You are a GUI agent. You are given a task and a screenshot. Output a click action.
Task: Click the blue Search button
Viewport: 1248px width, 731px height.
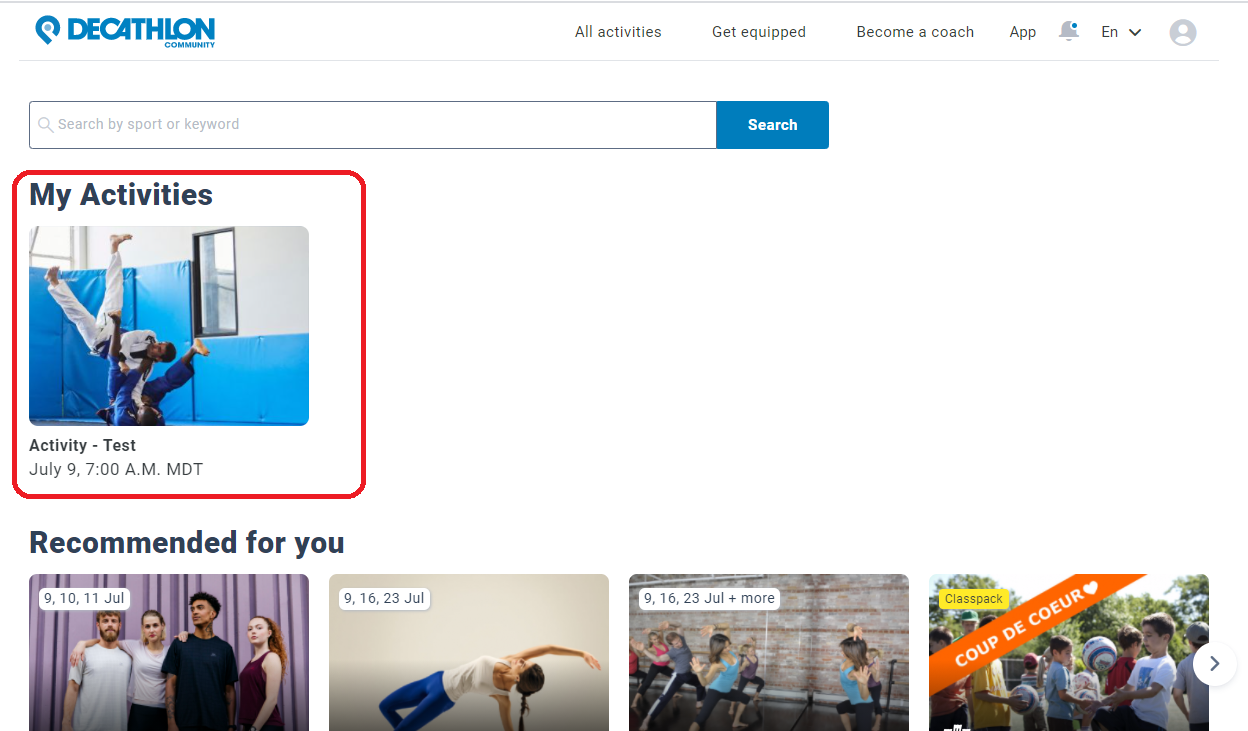(x=772, y=125)
